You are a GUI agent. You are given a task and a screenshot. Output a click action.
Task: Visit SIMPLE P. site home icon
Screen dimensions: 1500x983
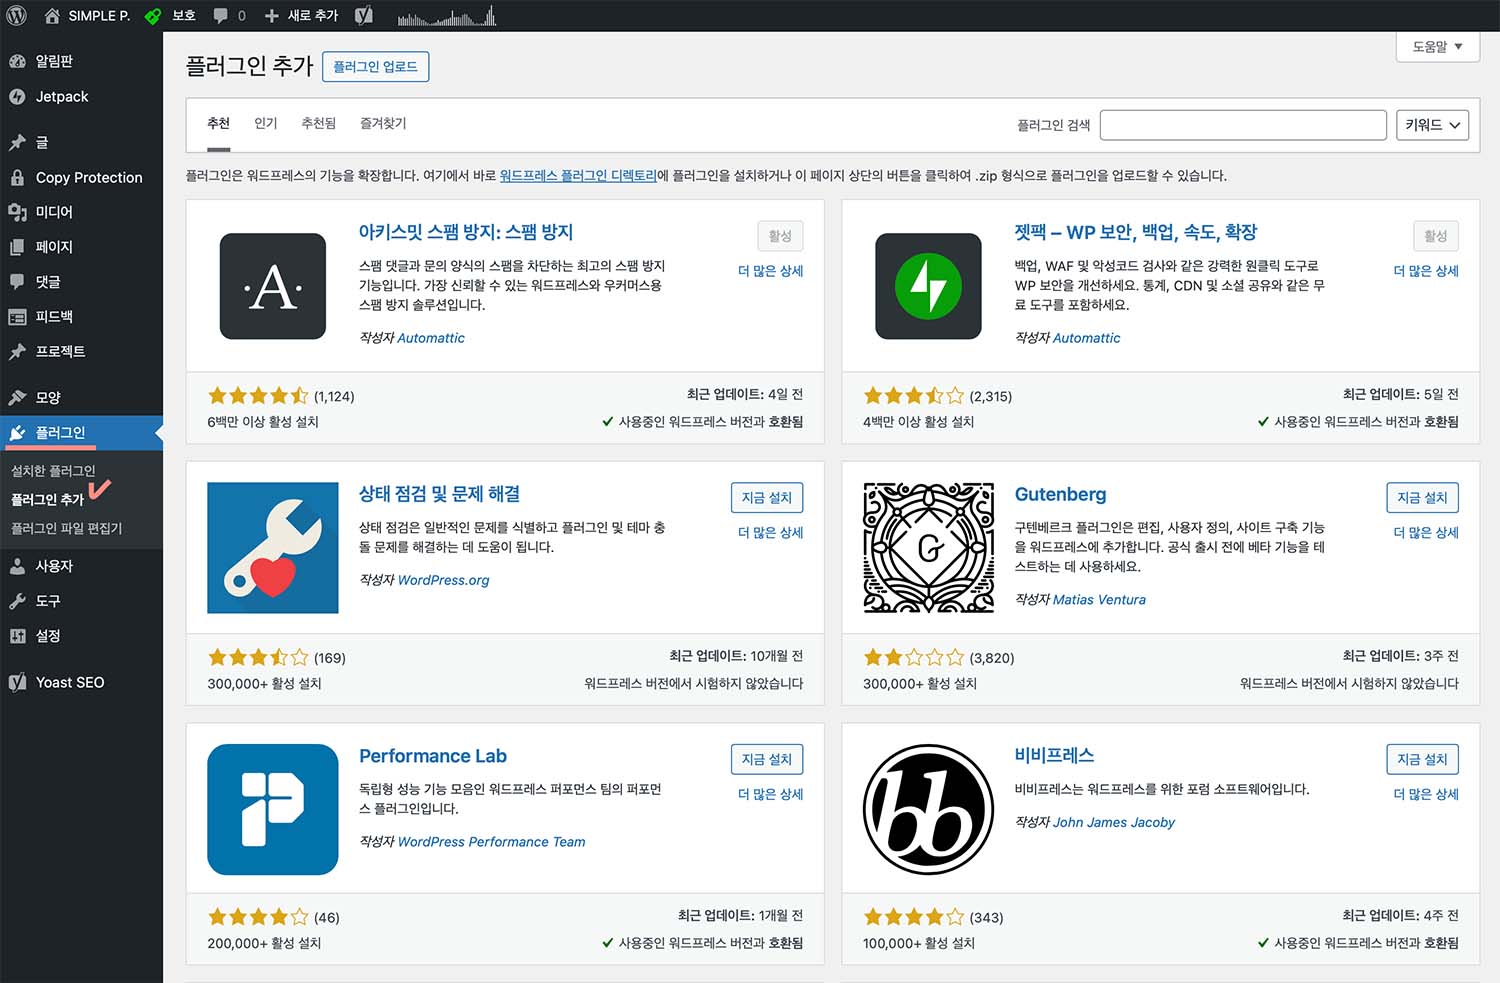tap(52, 15)
